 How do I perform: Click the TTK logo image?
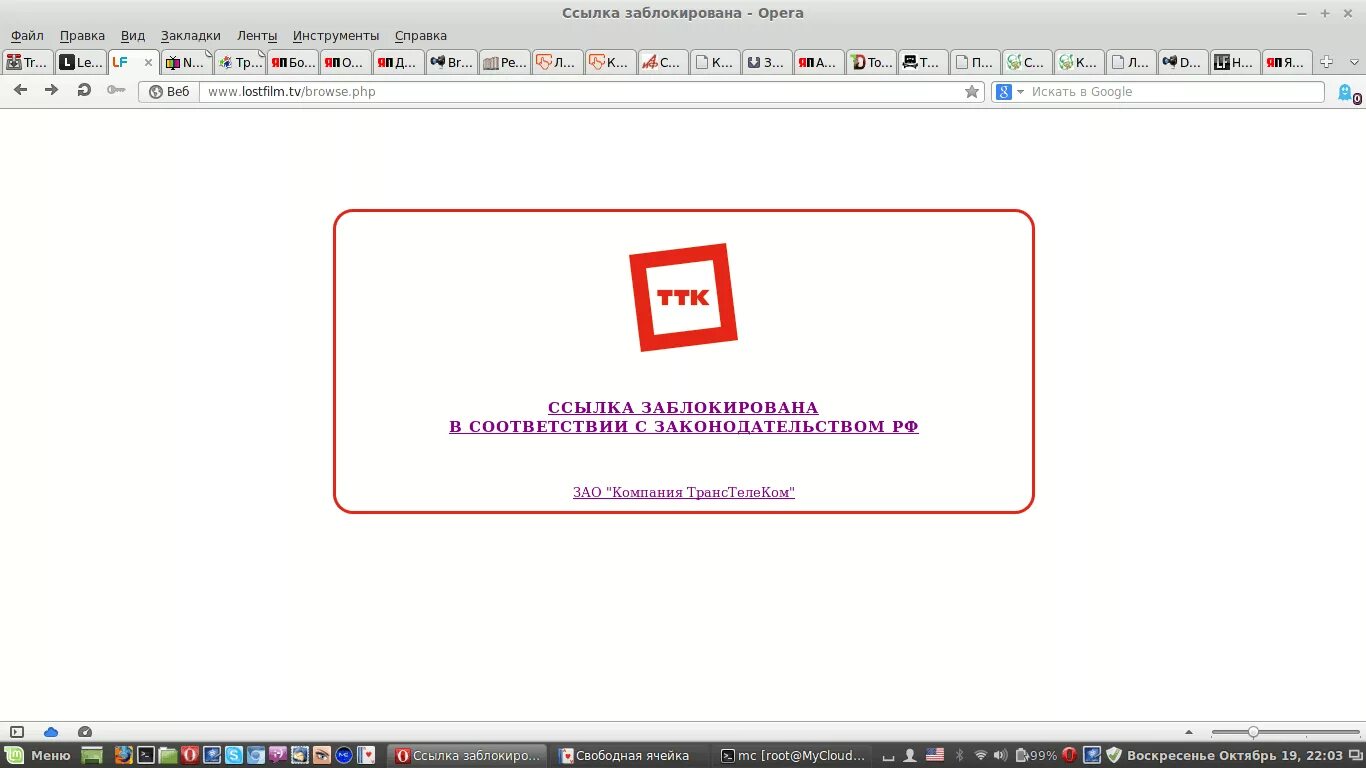point(683,298)
